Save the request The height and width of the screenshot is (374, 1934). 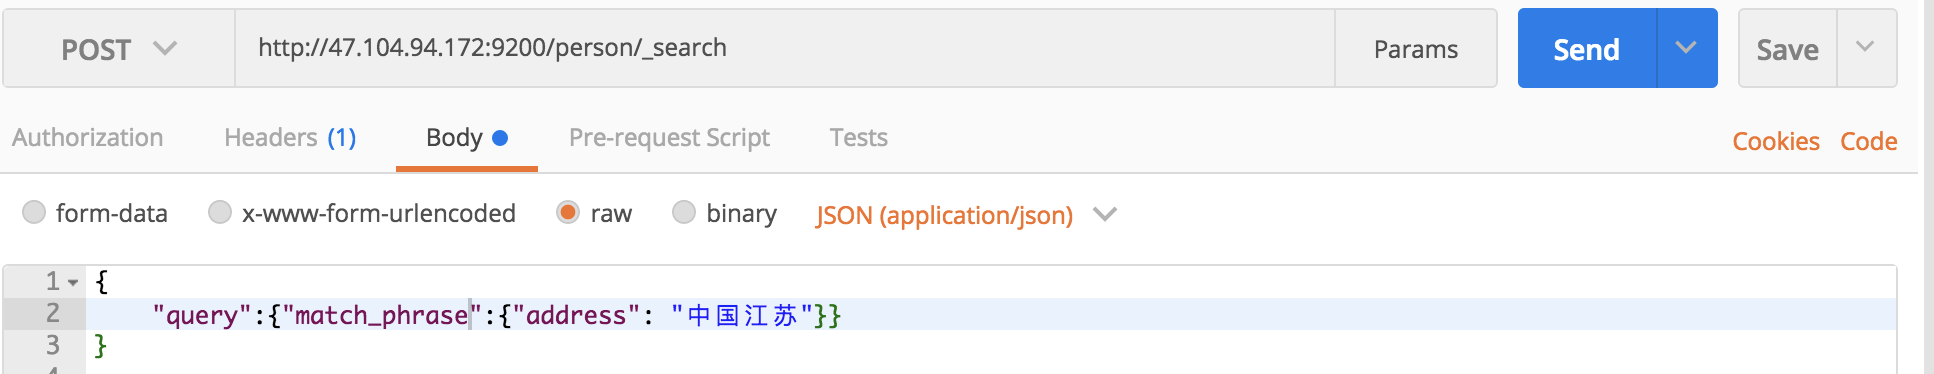pos(1788,49)
